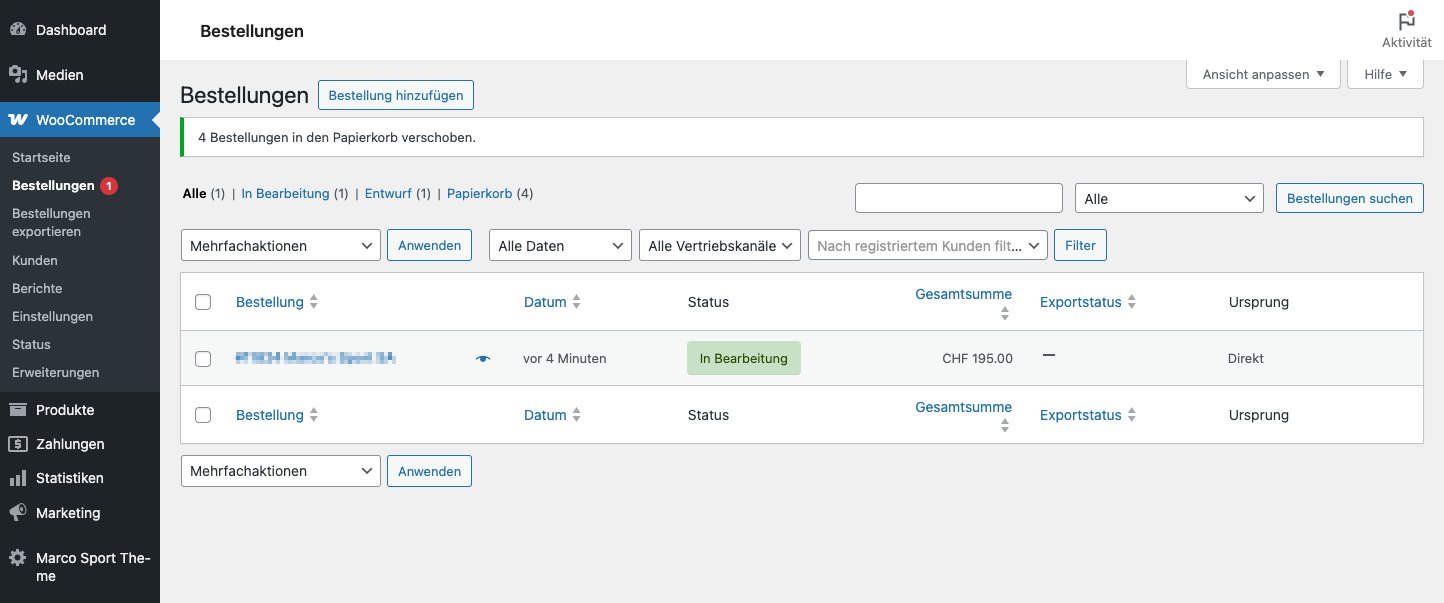This screenshot has height=603, width=1444.
Task: Open the Aktivität flag icon
Action: (x=1406, y=21)
